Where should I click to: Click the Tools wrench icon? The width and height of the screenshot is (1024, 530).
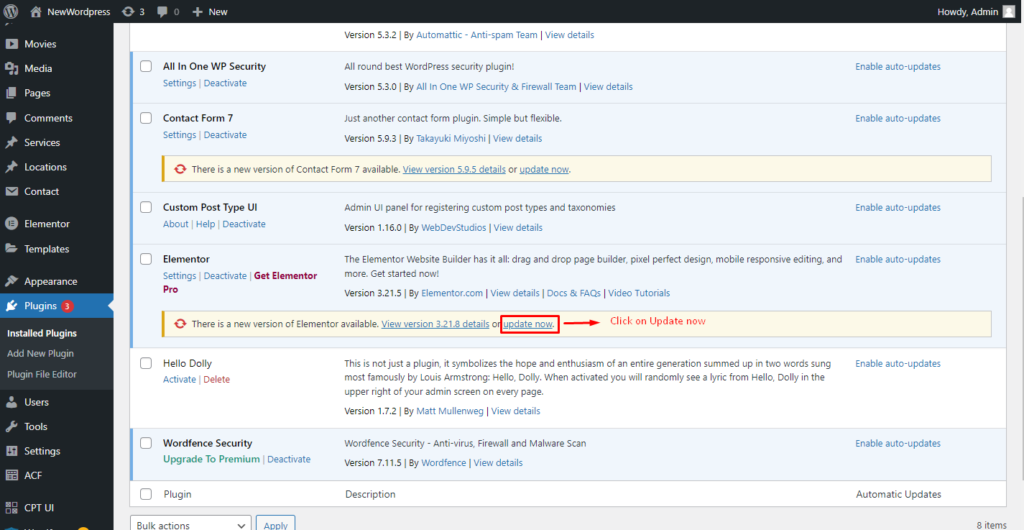(12, 427)
